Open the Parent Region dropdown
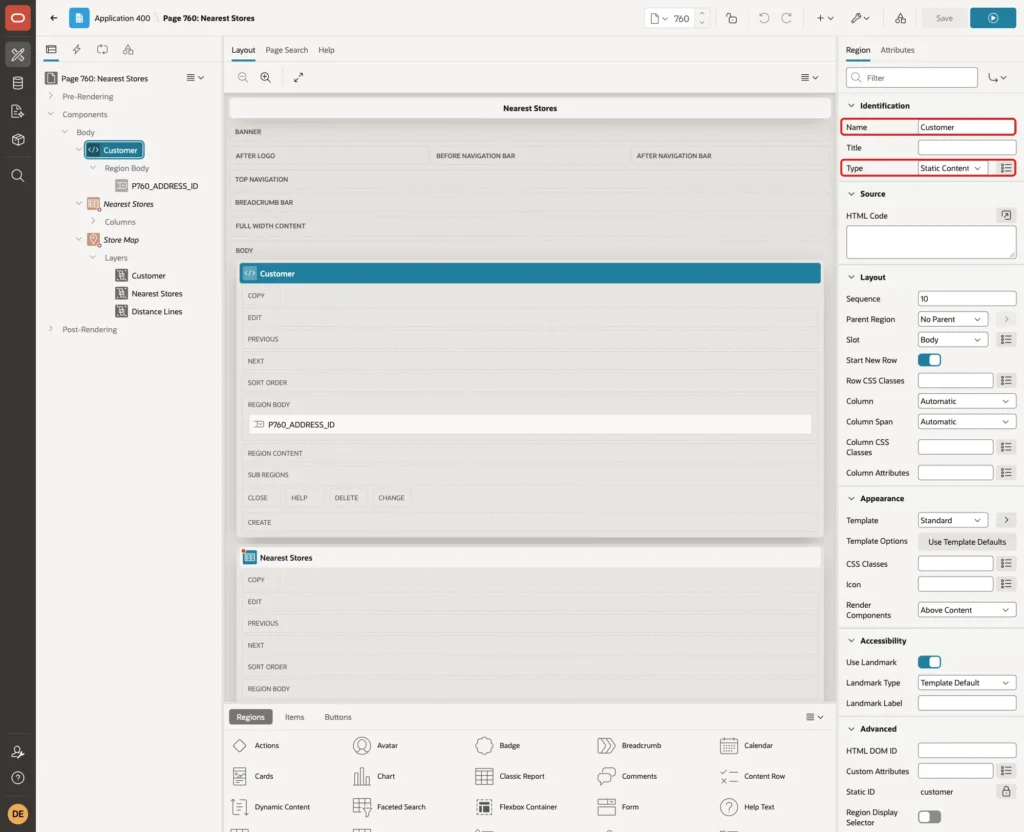Viewport: 1024px width, 832px height. pos(952,319)
